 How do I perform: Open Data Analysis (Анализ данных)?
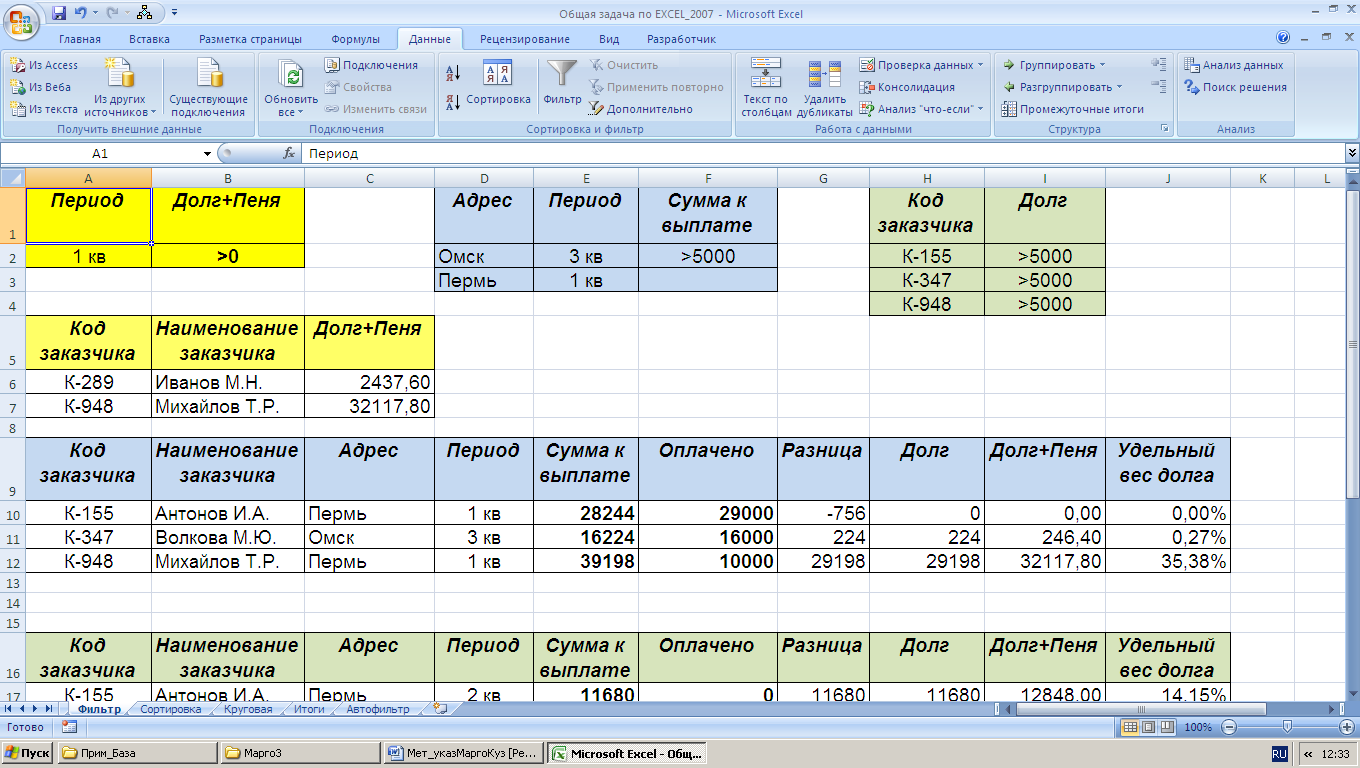1234,65
